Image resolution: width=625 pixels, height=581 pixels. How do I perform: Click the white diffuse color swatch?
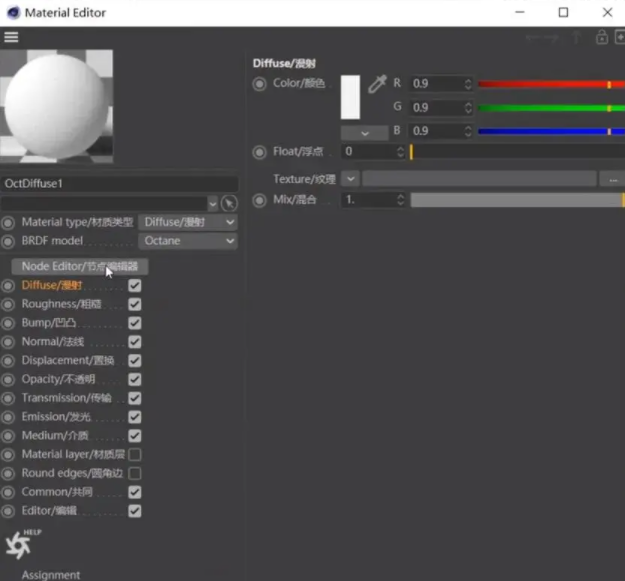(x=350, y=97)
